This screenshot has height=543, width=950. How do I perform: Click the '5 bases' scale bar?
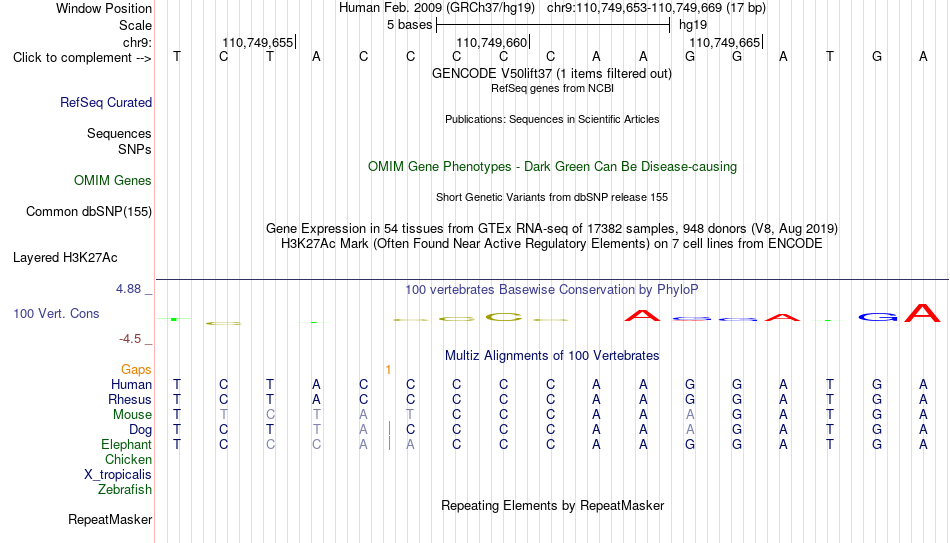pyautogui.click(x=553, y=25)
